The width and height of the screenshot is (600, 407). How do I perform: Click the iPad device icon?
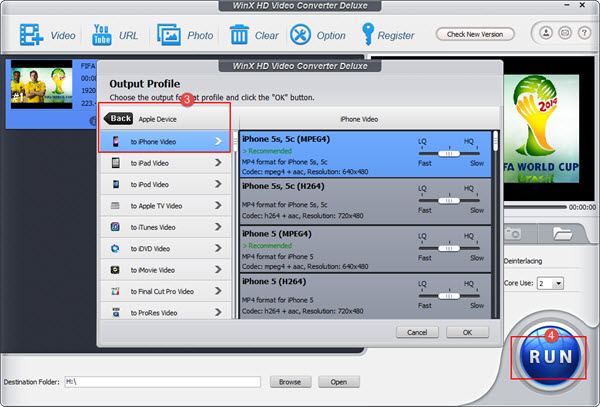click(116, 163)
